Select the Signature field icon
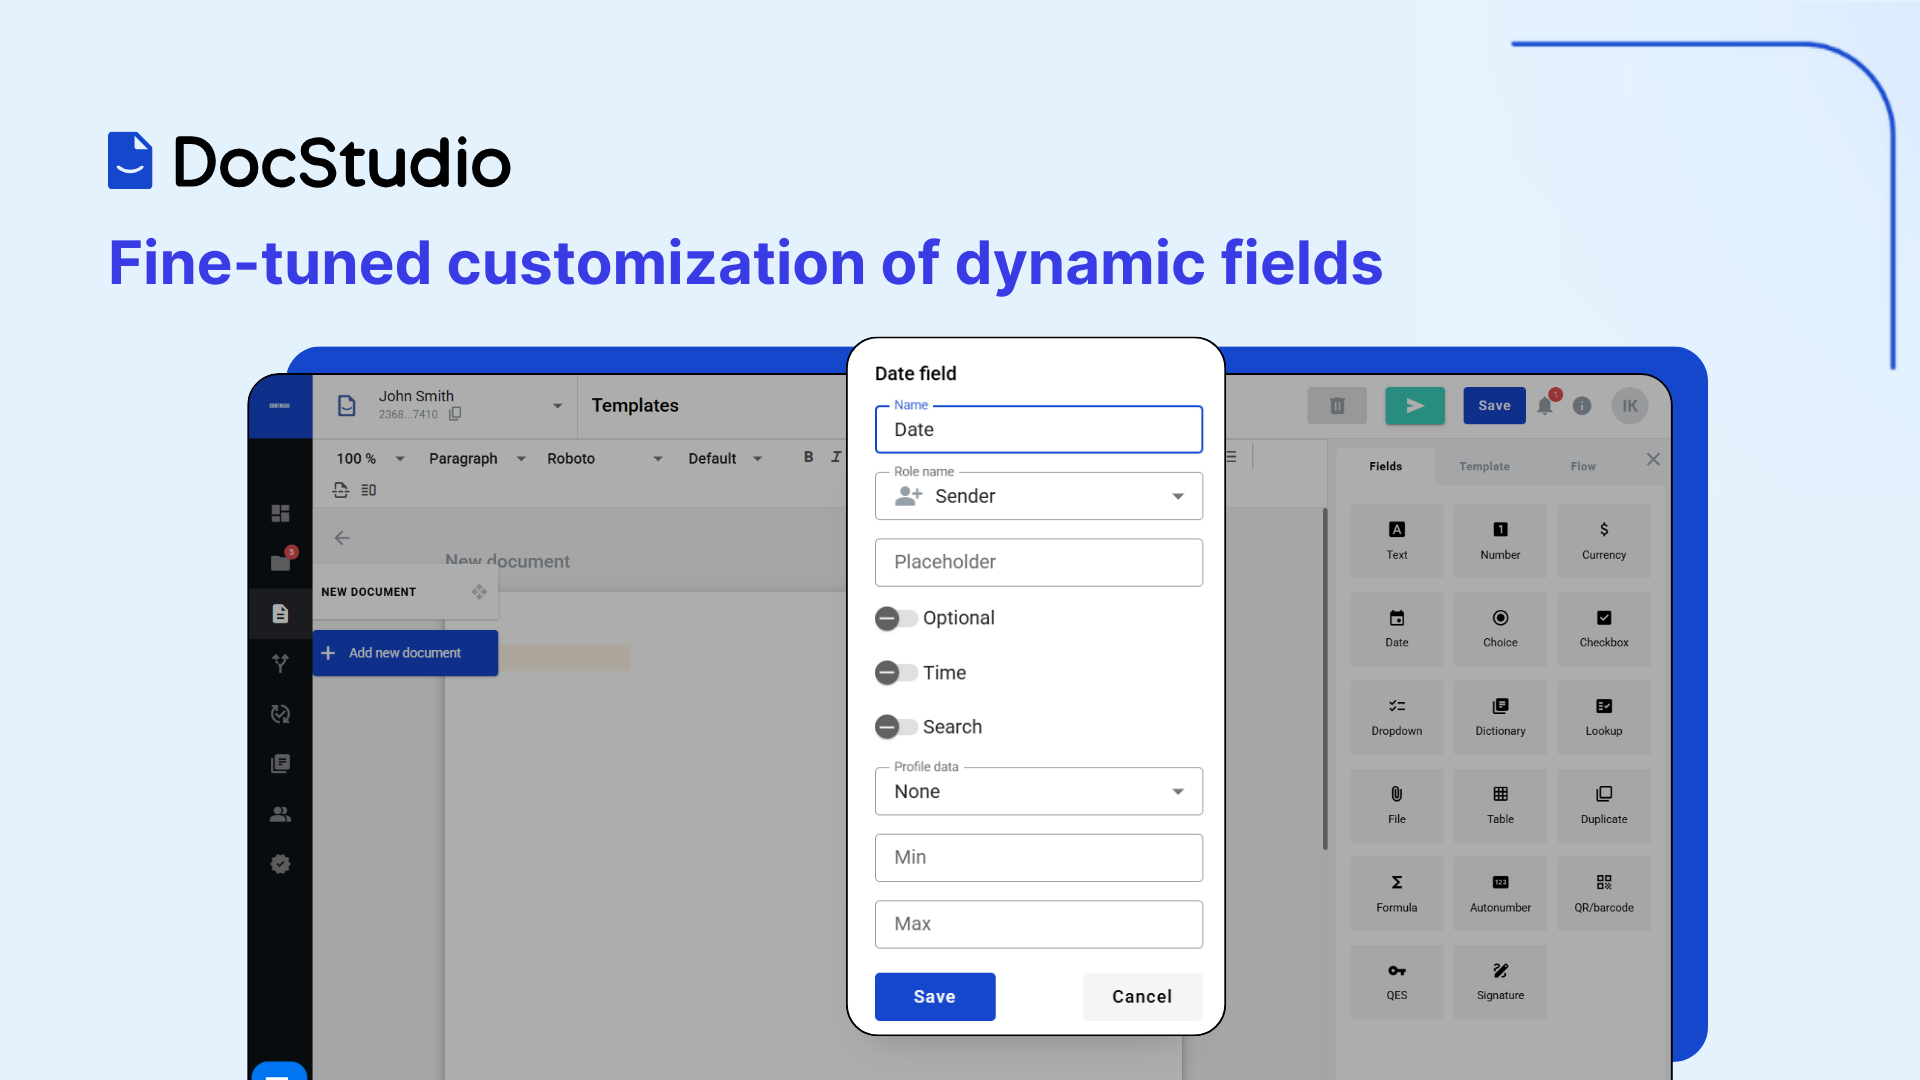Screen dimensions: 1920x1080 coord(1500,981)
